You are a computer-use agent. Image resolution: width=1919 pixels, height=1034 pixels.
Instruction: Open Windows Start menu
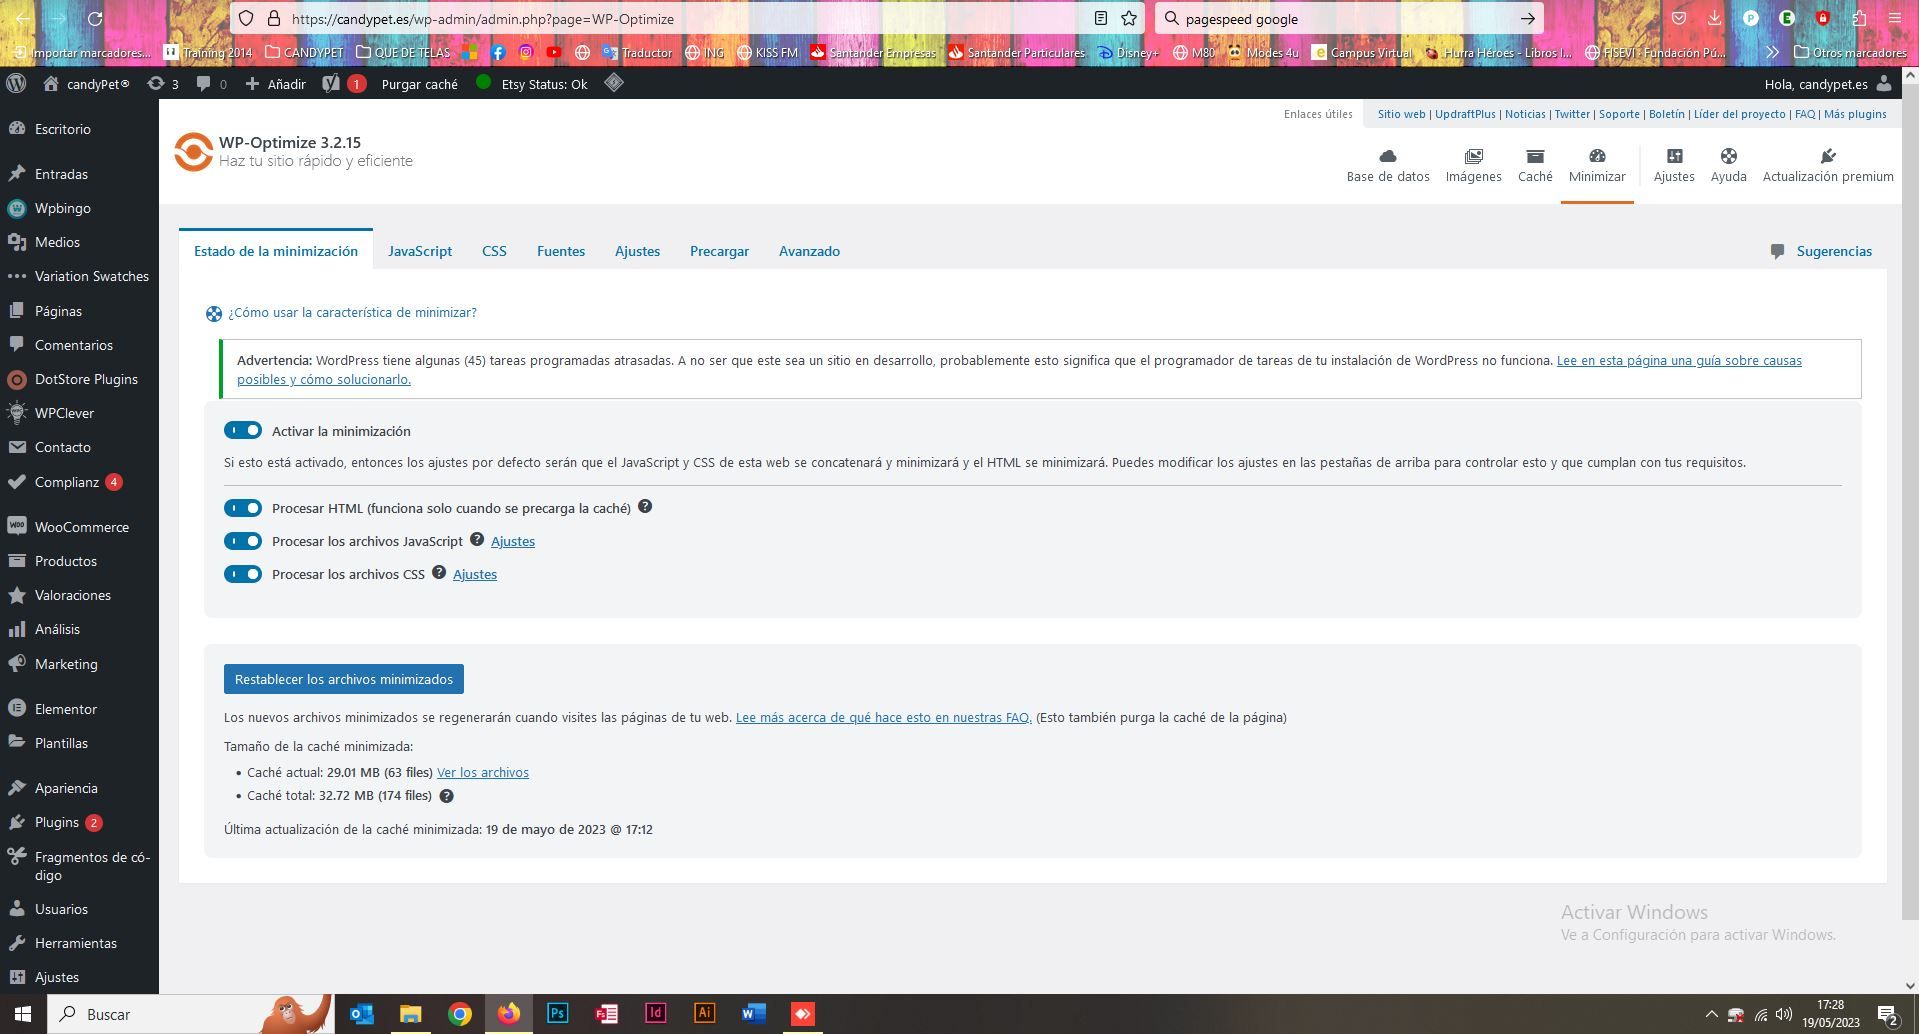pyautogui.click(x=22, y=1014)
